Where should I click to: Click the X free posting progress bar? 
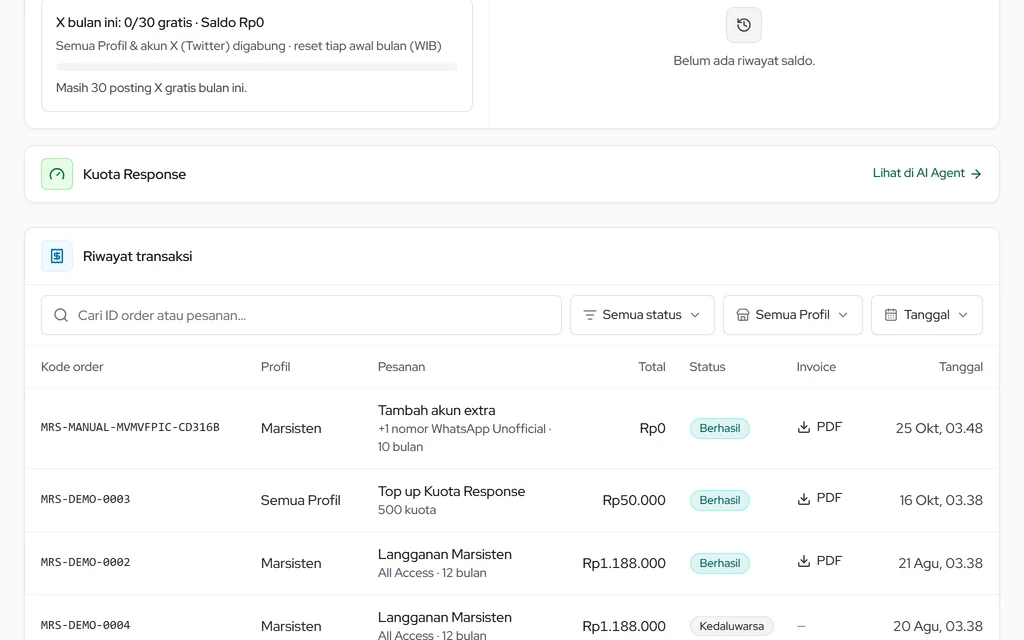(257, 67)
